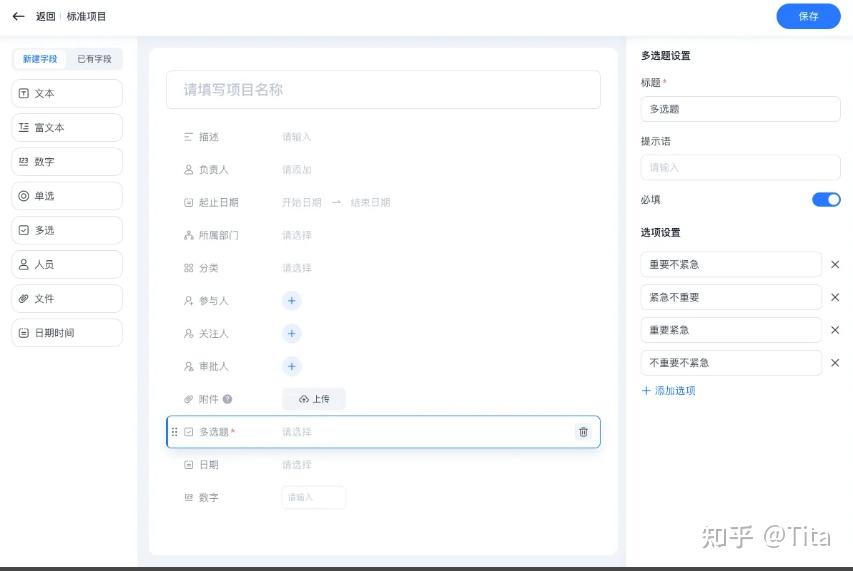Grab the drag handle of 多选题 row
Image resolution: width=853 pixels, height=571 pixels.
tap(174, 432)
